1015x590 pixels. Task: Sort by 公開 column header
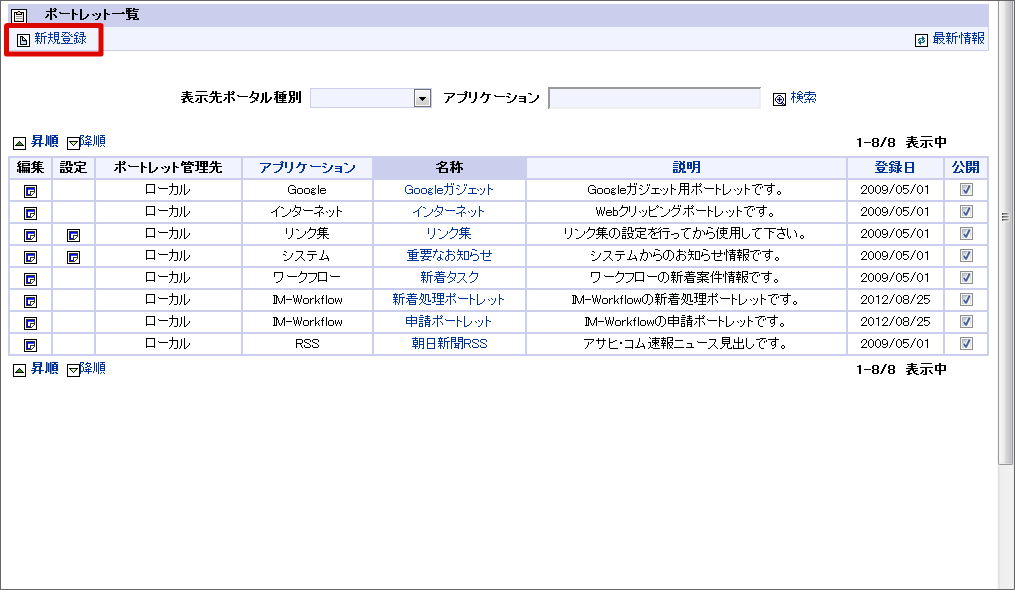click(966, 168)
